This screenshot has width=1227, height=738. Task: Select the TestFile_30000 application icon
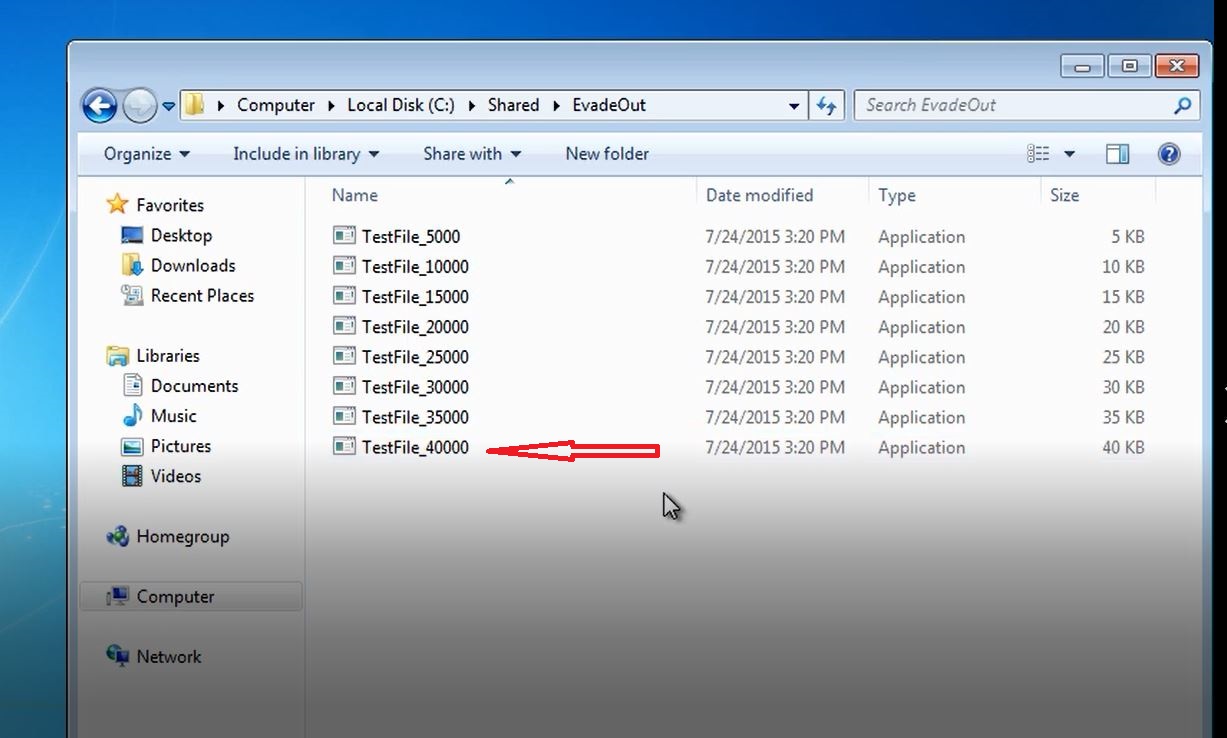pyautogui.click(x=344, y=387)
